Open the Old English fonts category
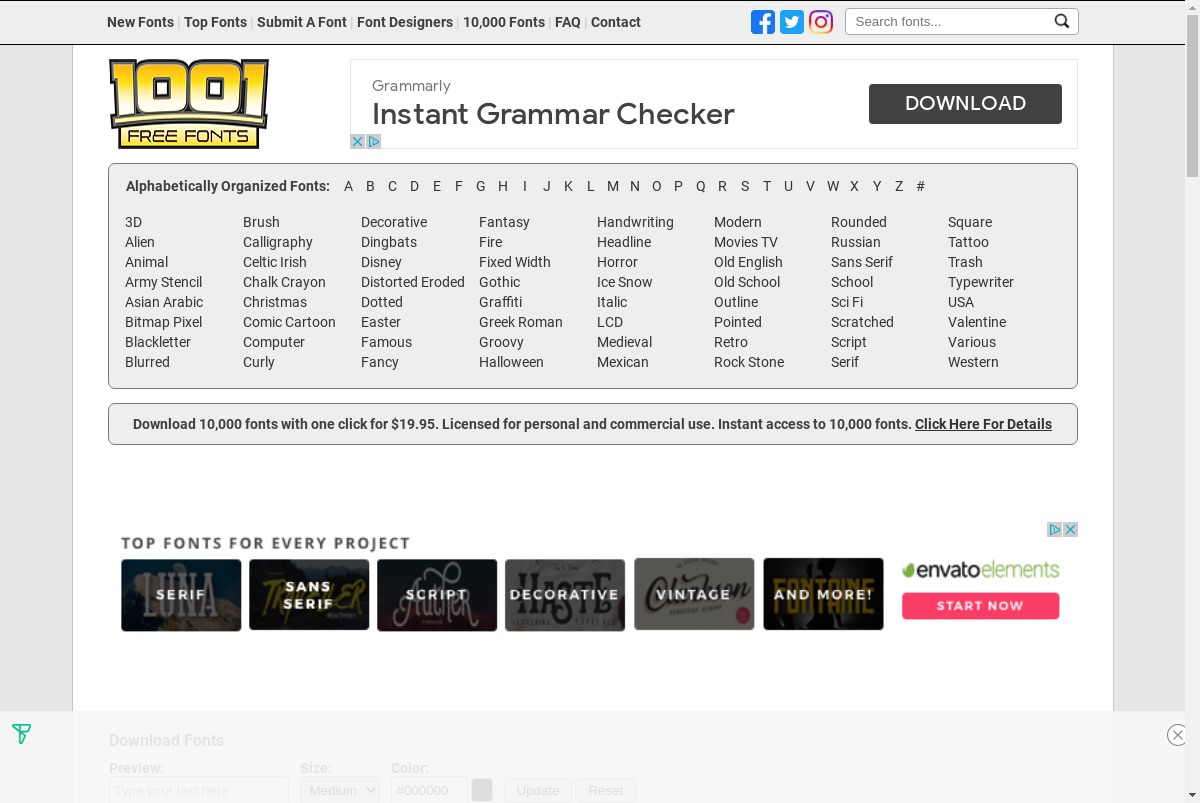This screenshot has width=1200, height=803. click(x=748, y=262)
